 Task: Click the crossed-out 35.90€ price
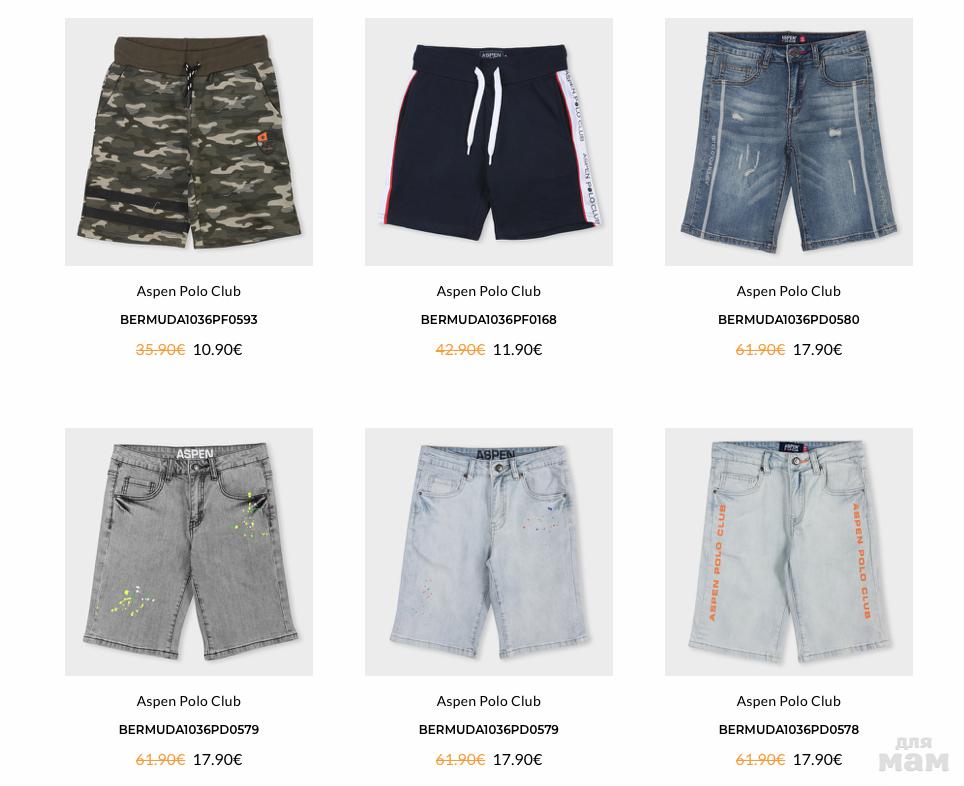click(x=160, y=350)
